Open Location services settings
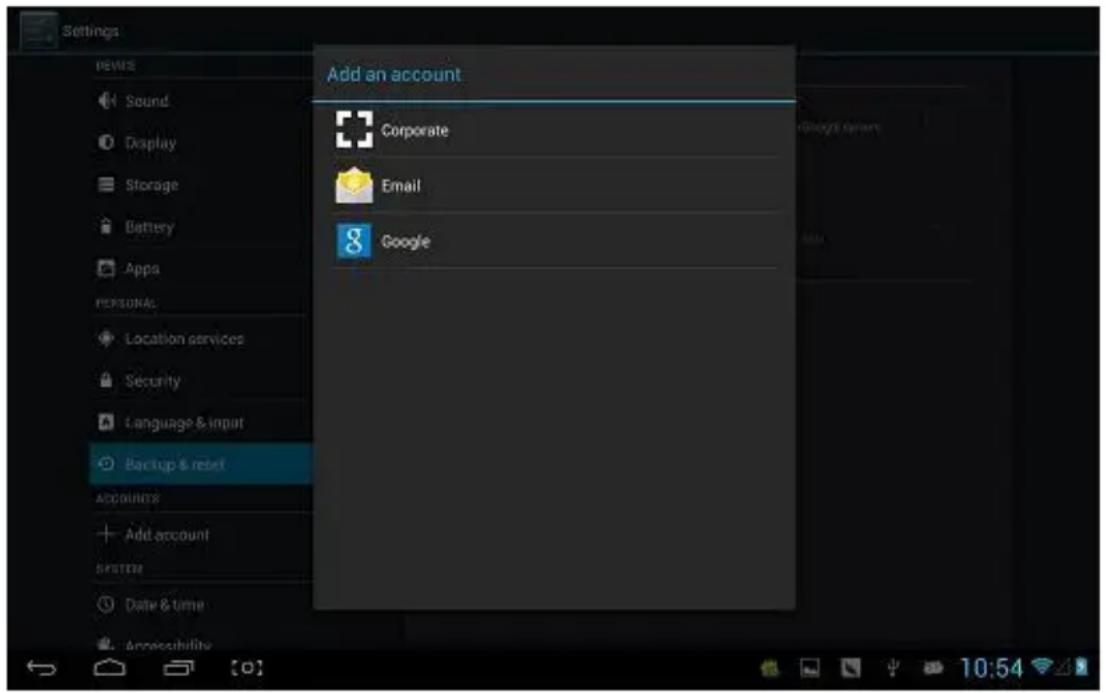 (201, 339)
